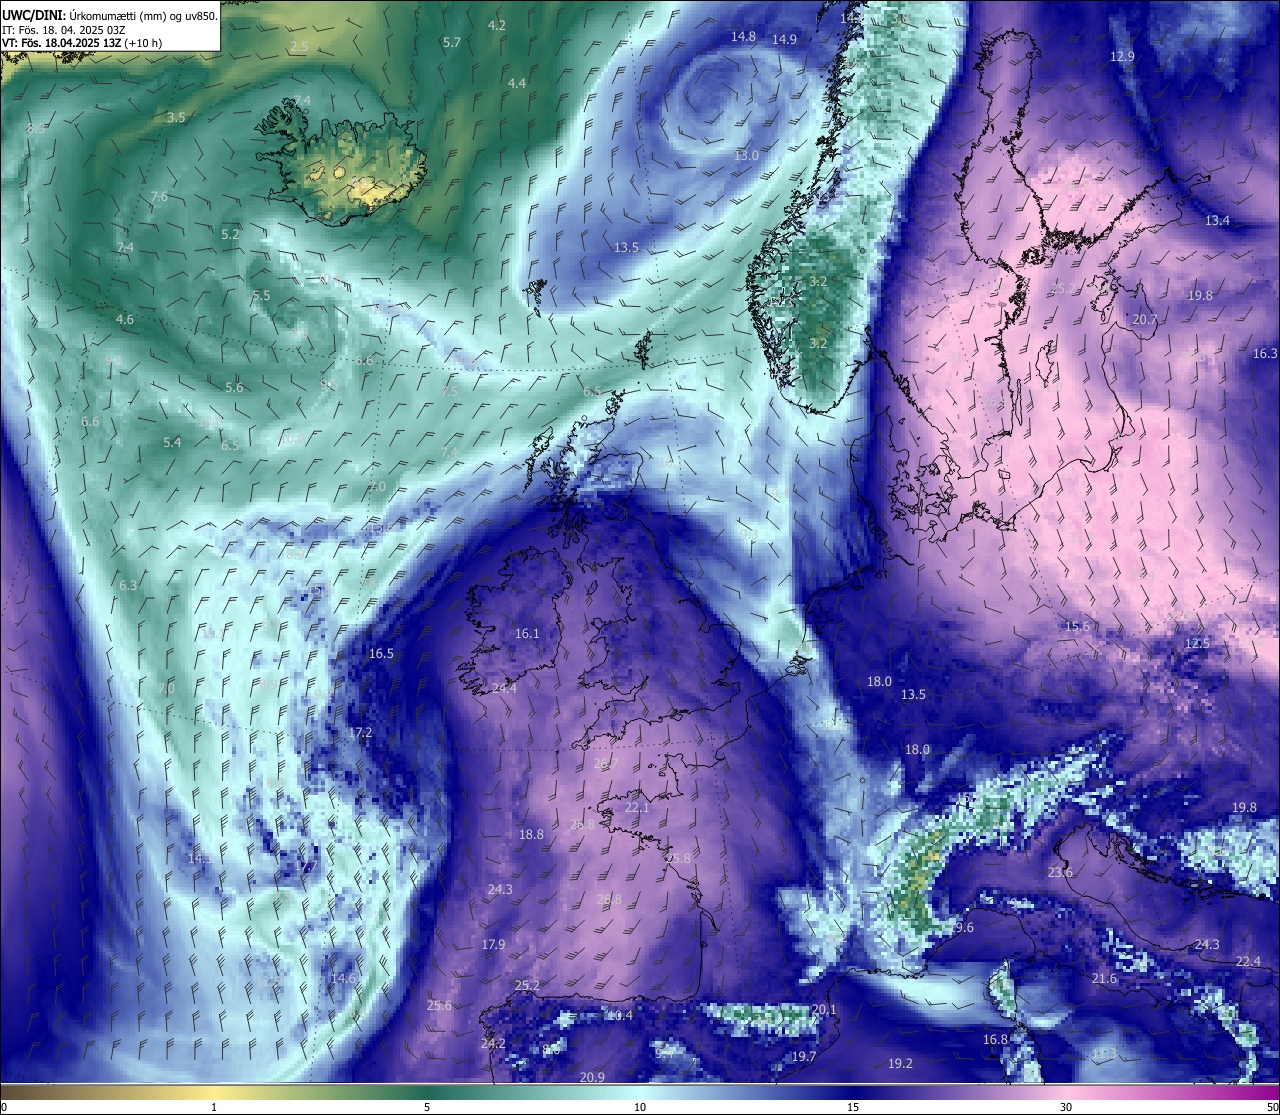Click the map value 16.8
Screen dimensions: 1280x1115
pyautogui.click(x=995, y=1040)
